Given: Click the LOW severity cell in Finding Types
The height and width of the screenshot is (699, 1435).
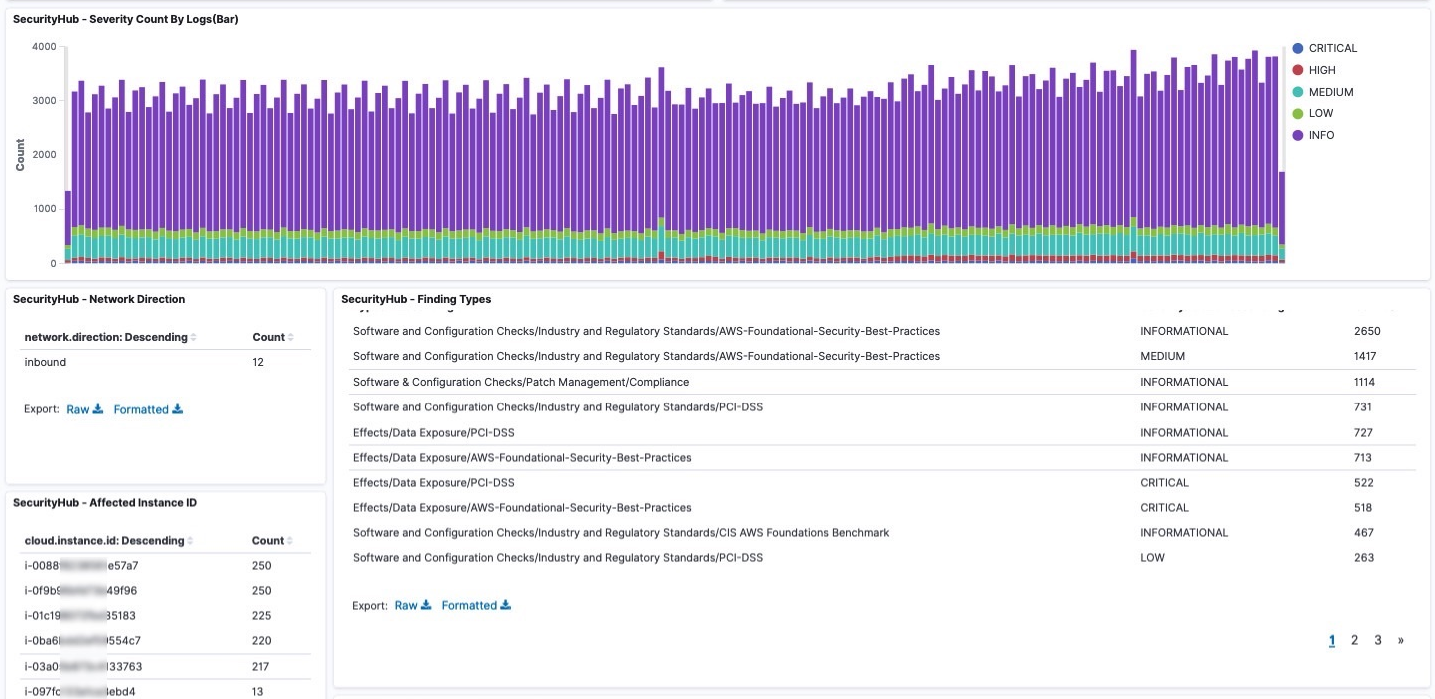Looking at the screenshot, I should [x=1152, y=558].
